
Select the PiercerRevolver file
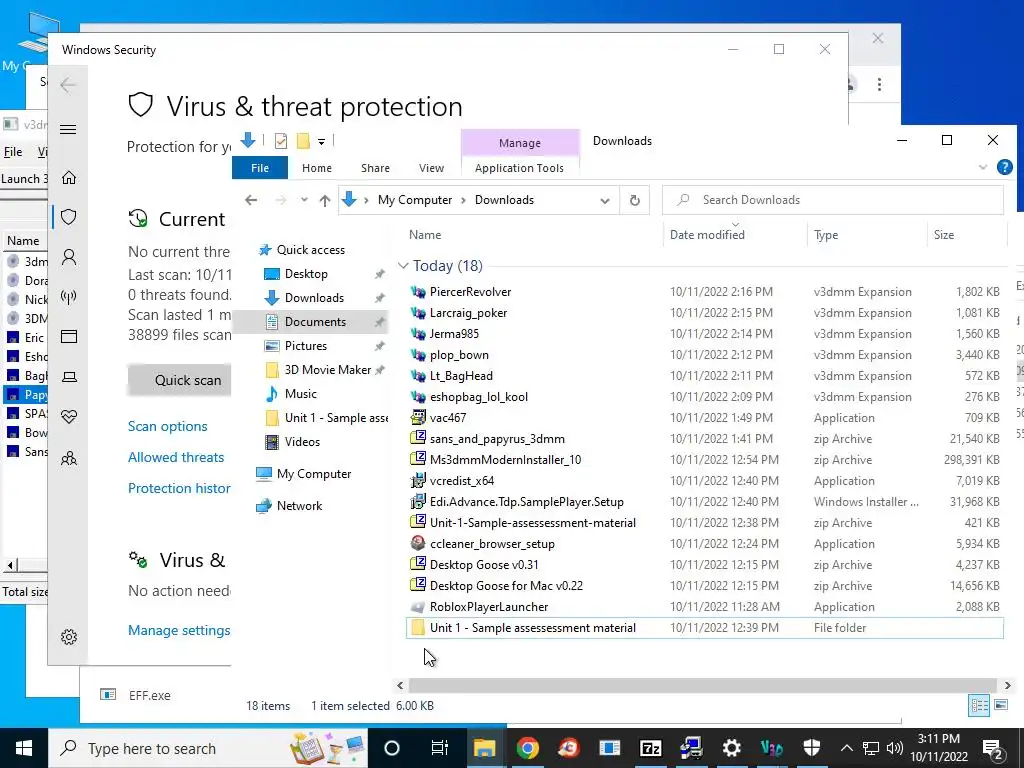(x=470, y=292)
